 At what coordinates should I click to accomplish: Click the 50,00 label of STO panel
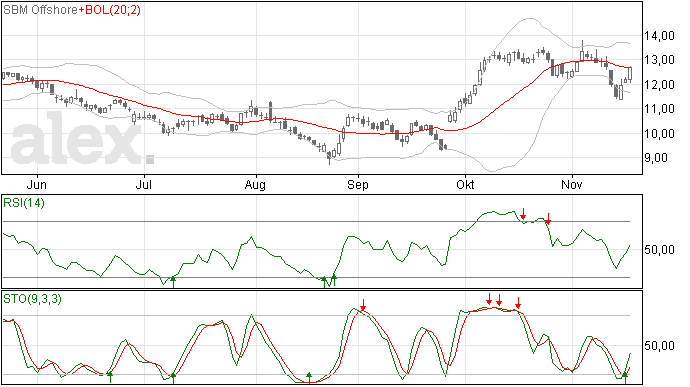(659, 346)
